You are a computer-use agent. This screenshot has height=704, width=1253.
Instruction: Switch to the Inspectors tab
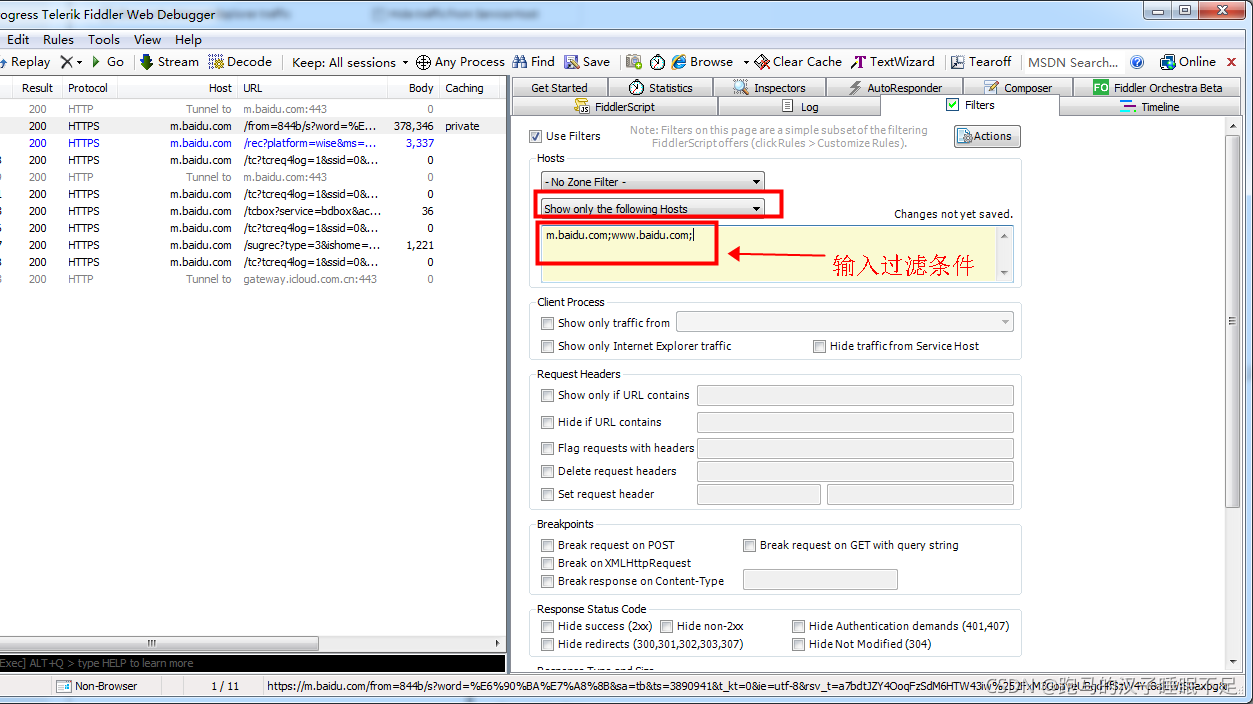769,88
